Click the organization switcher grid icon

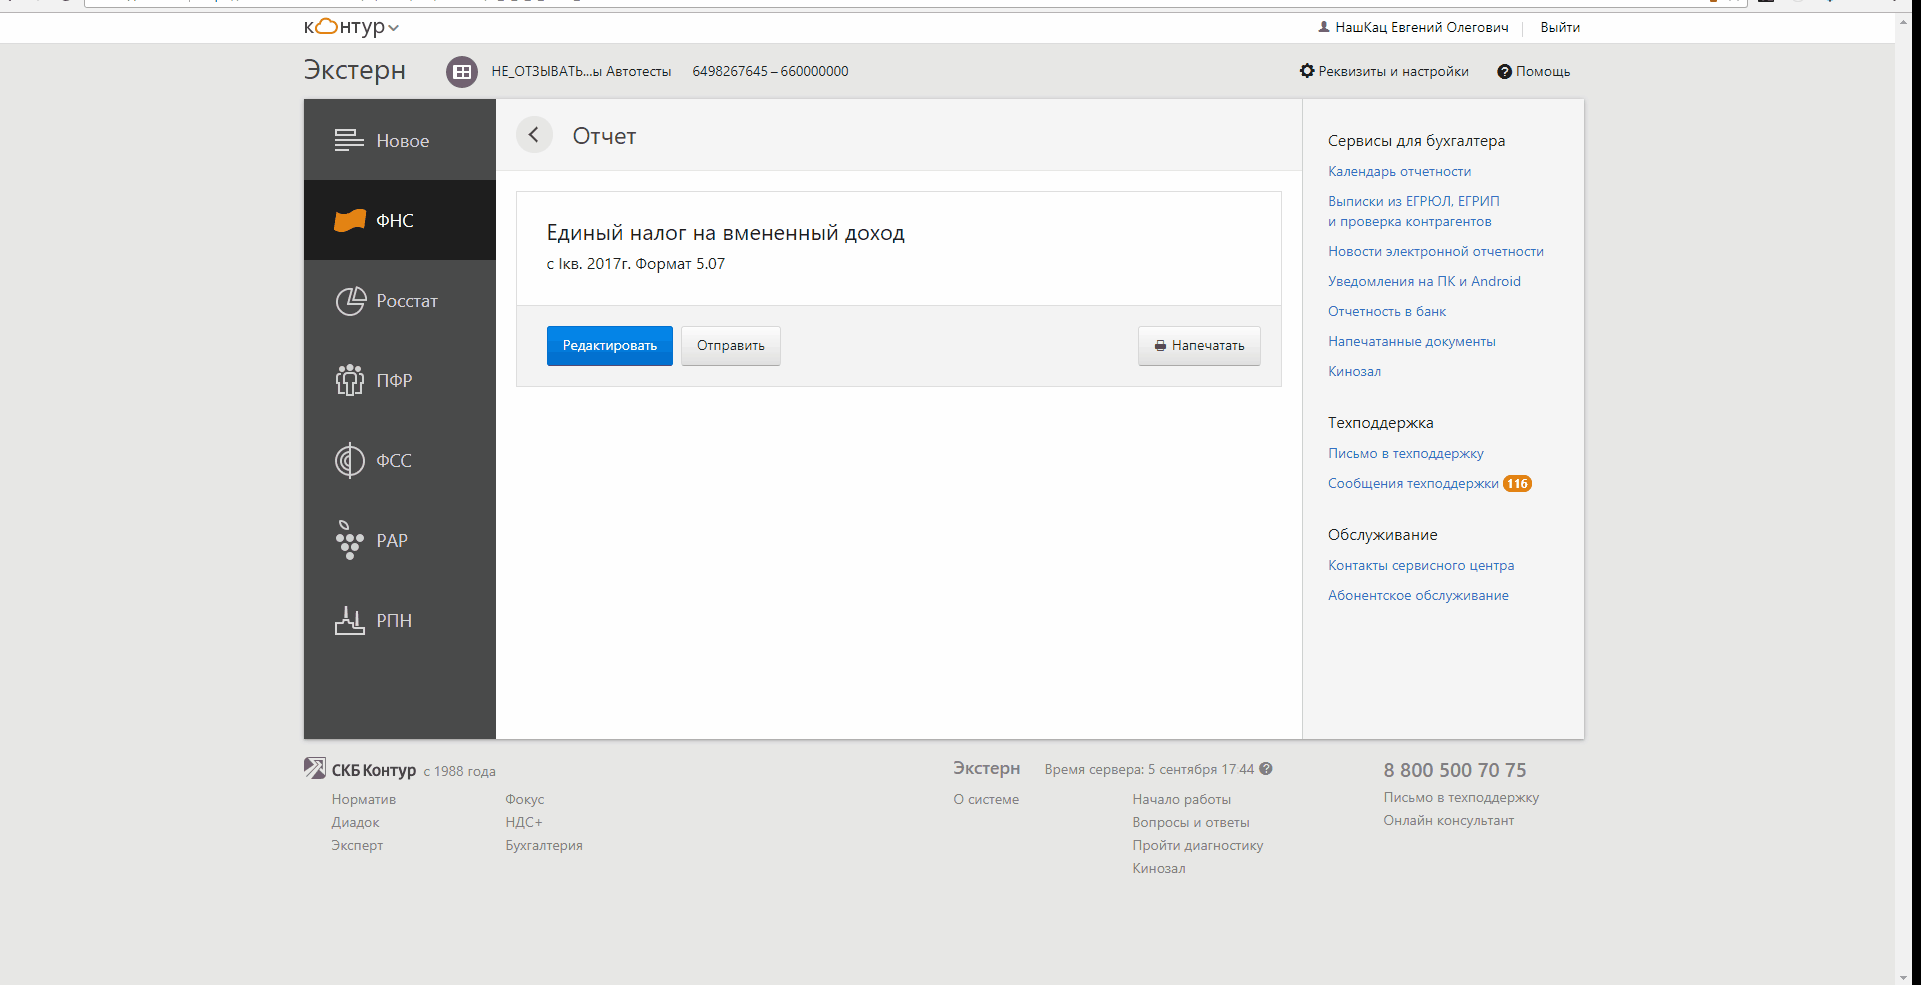462,72
